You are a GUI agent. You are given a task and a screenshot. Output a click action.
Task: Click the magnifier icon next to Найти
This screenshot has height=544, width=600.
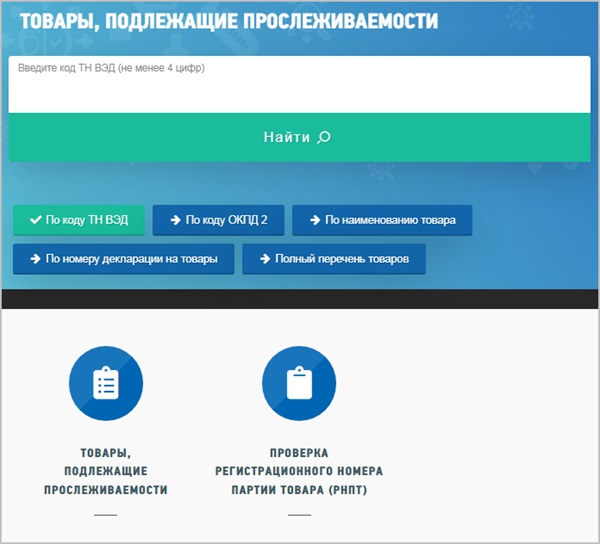coord(323,138)
